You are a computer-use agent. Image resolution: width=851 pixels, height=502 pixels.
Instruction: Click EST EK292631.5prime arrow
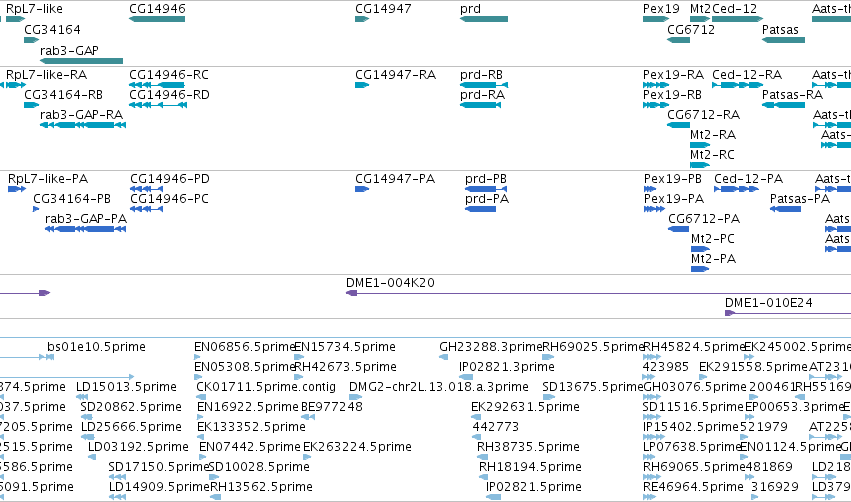click(x=476, y=417)
